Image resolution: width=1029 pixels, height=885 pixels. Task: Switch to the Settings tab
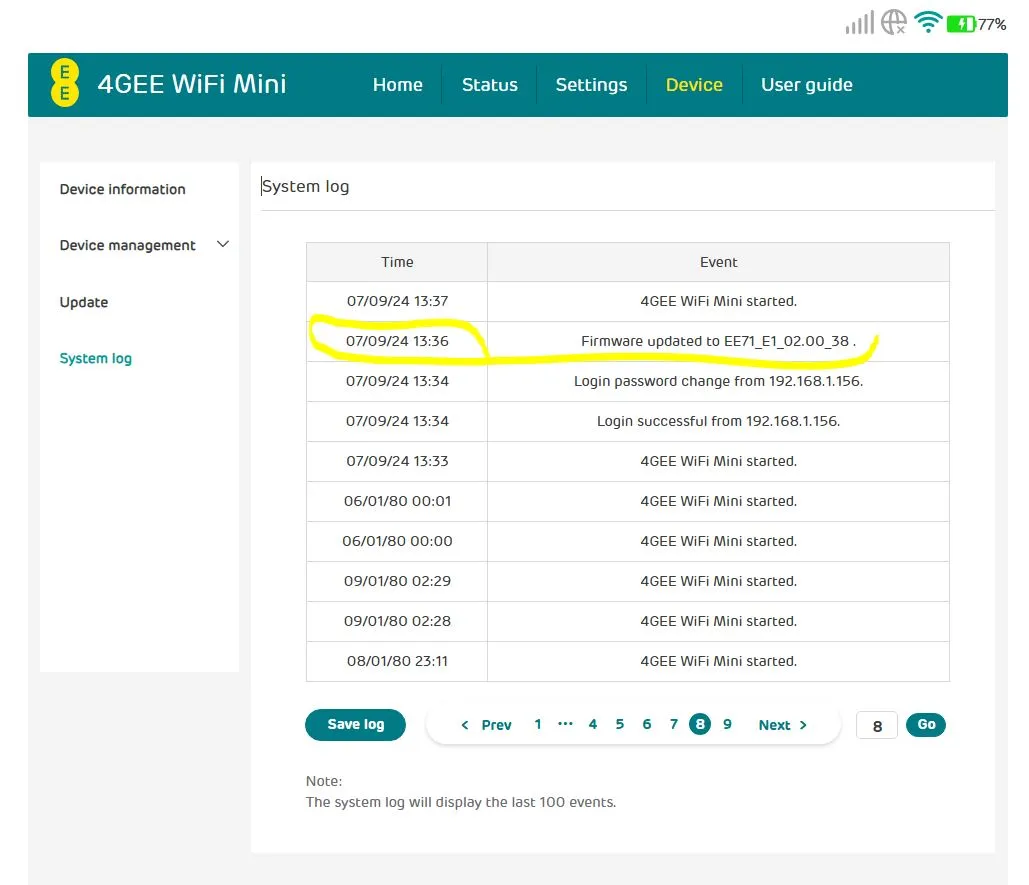[x=591, y=85]
